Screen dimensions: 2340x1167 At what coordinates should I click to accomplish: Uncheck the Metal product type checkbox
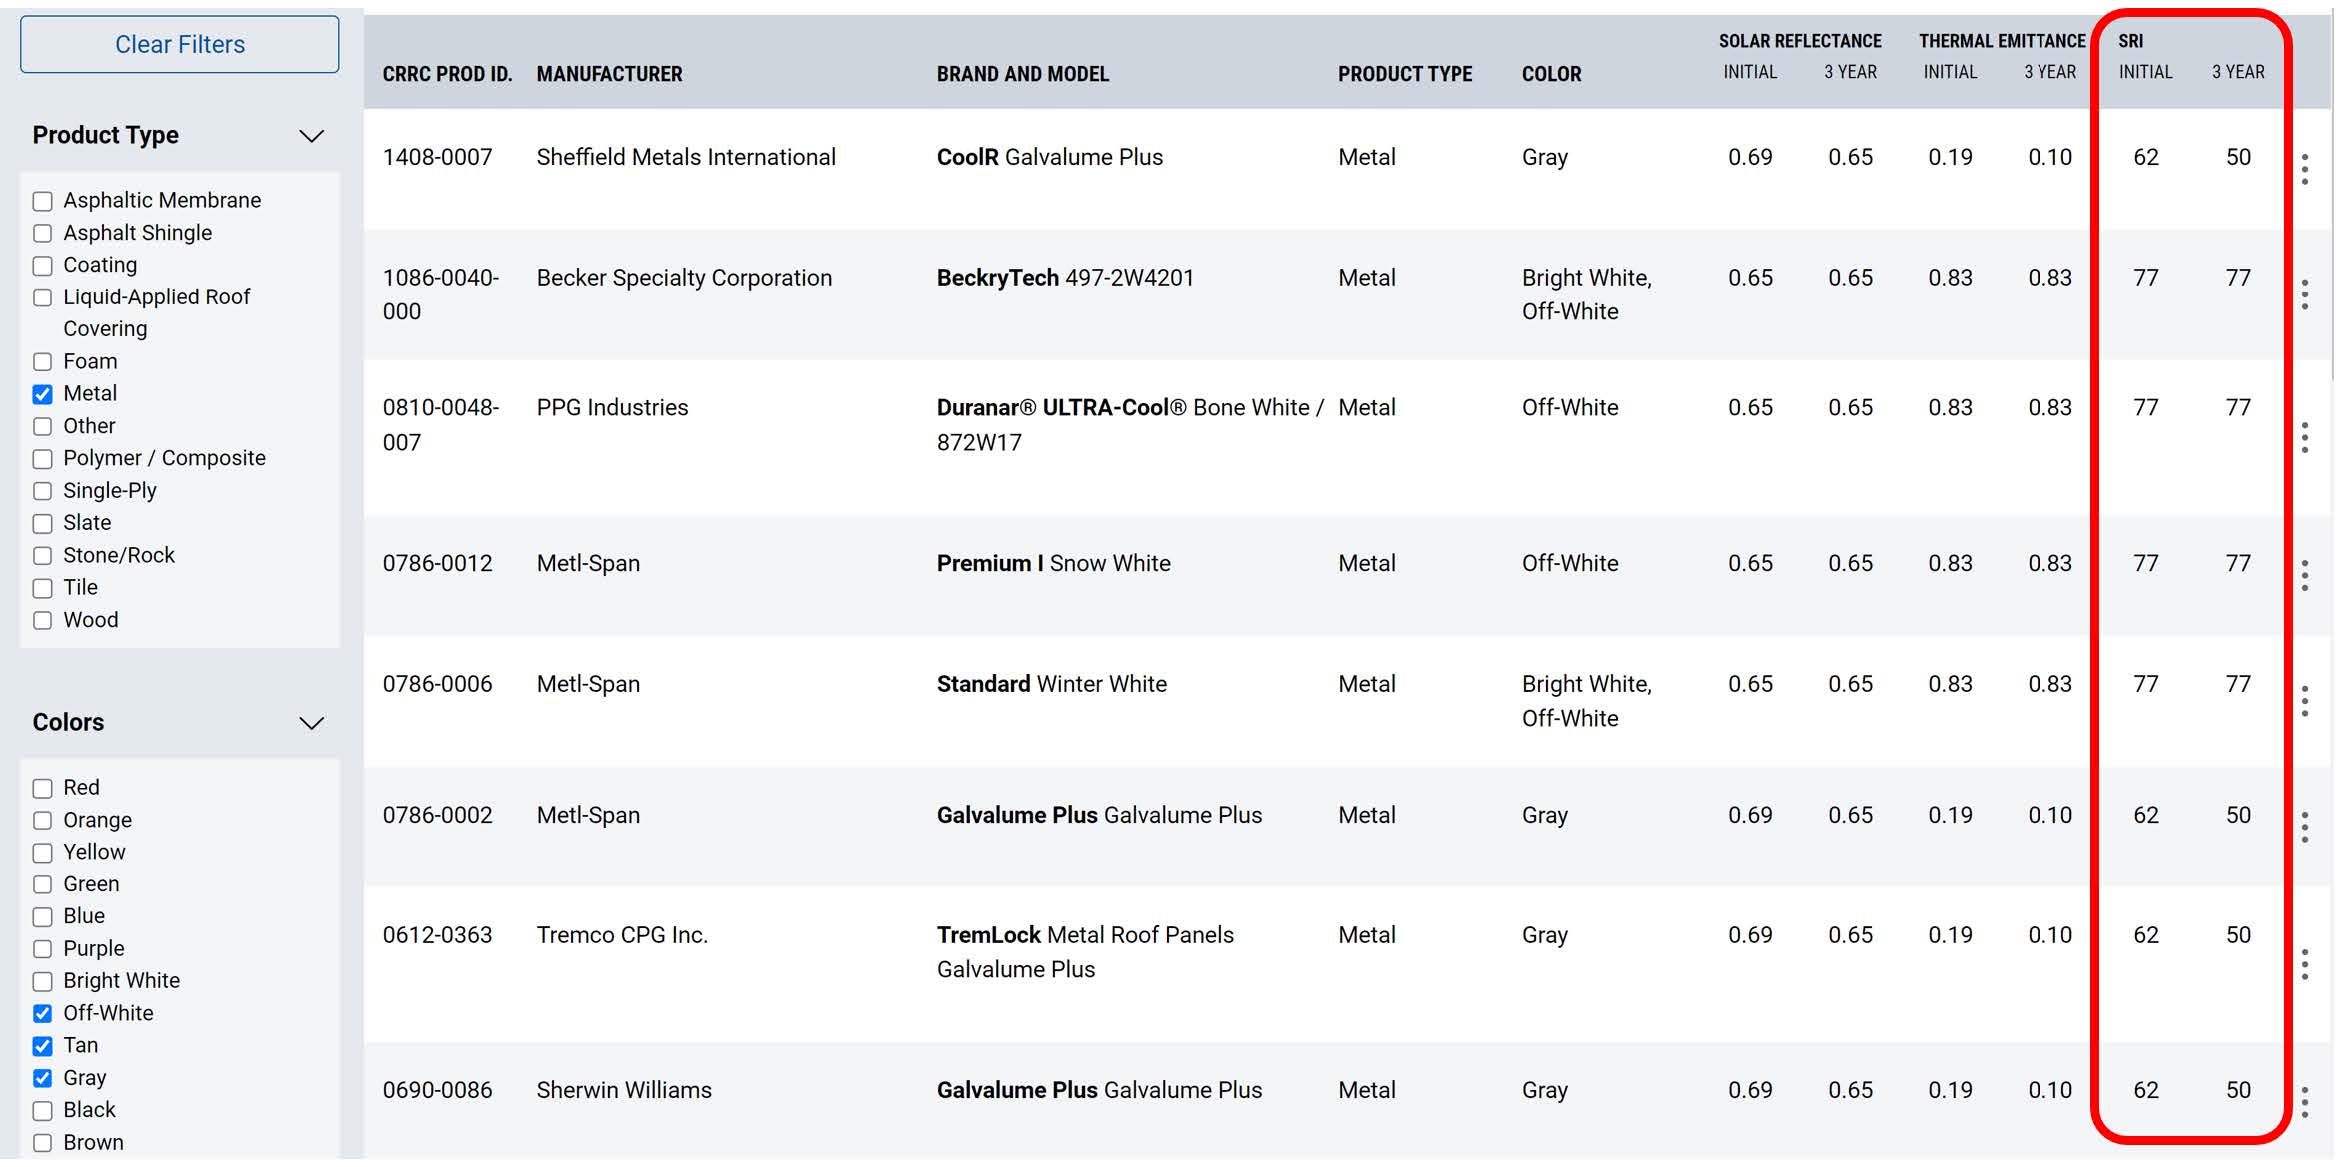pos(42,394)
